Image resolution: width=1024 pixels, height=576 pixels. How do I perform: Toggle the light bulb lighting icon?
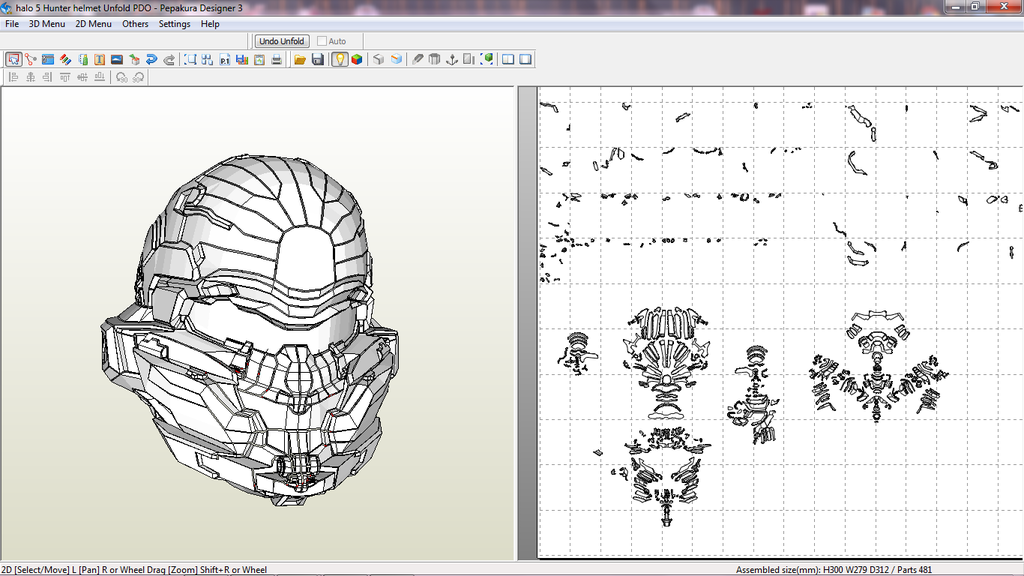click(x=340, y=59)
